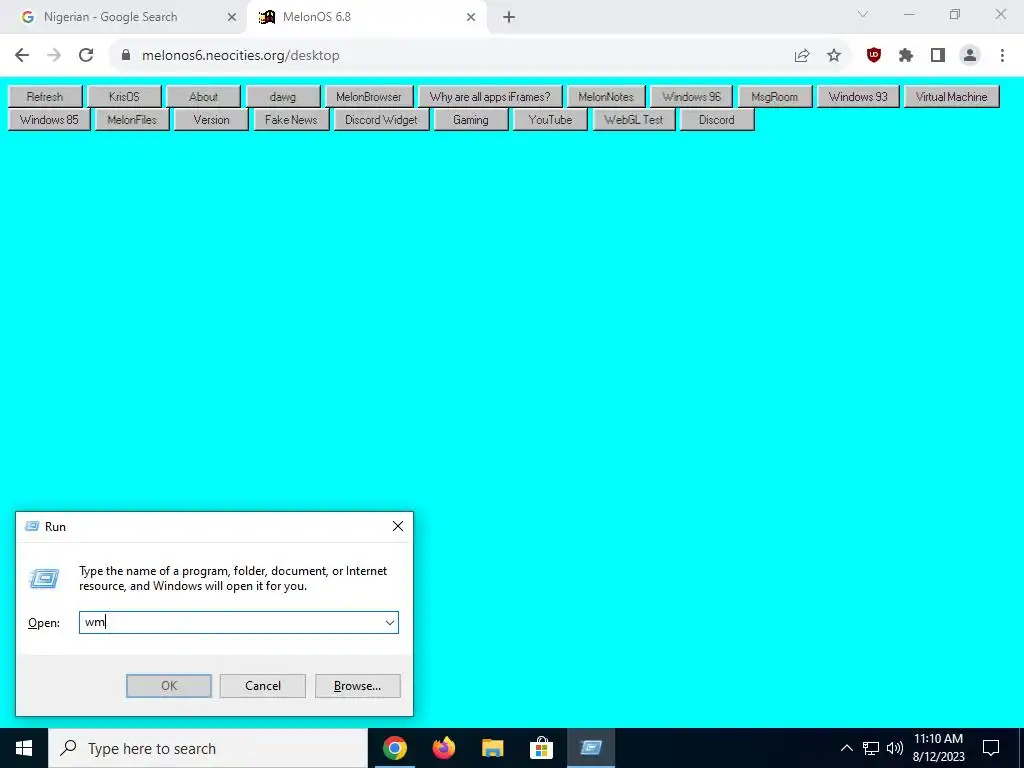Open MelonBrowser

(369, 97)
